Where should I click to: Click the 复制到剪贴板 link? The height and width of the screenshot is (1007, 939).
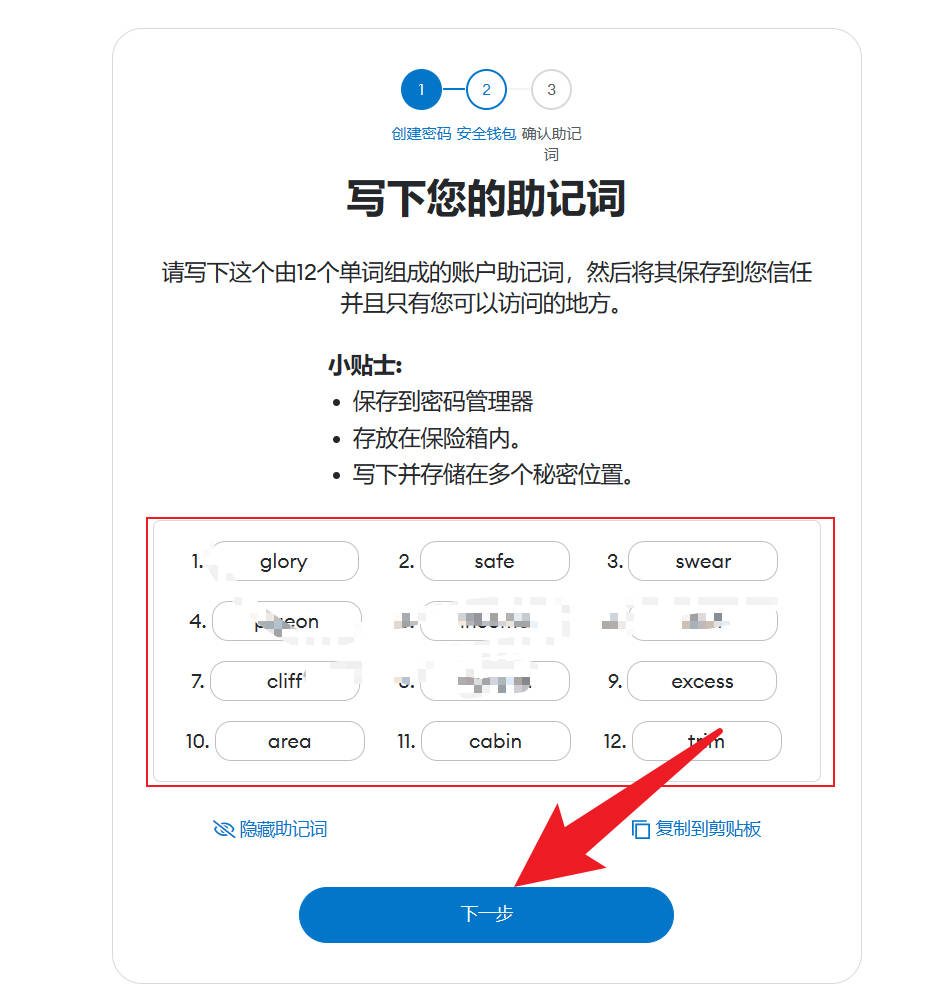point(697,829)
